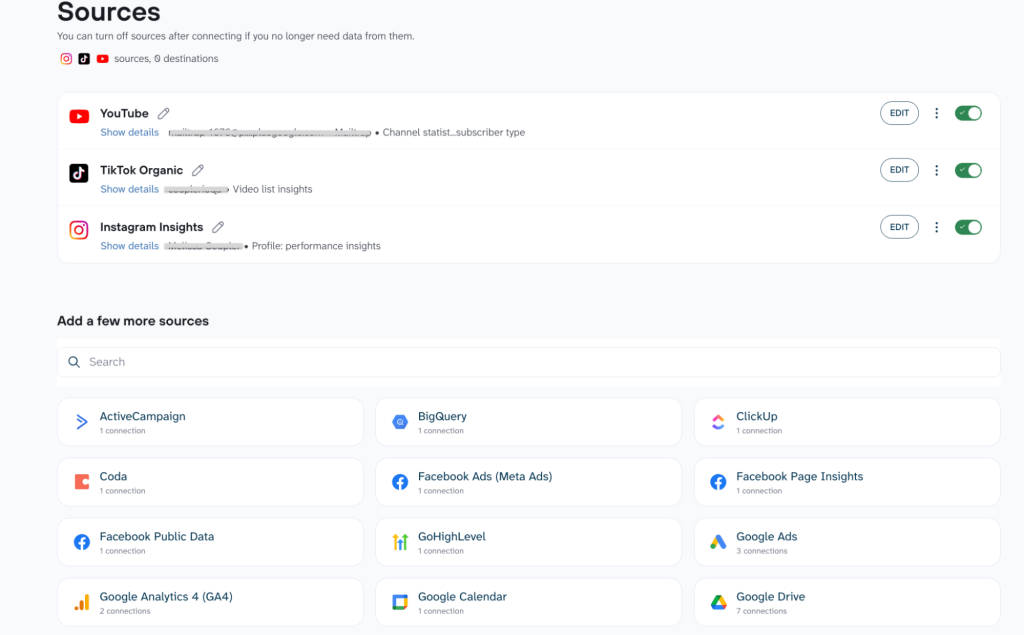
Task: Select '7 connections' text under Google Drive
Action: [x=761, y=611]
